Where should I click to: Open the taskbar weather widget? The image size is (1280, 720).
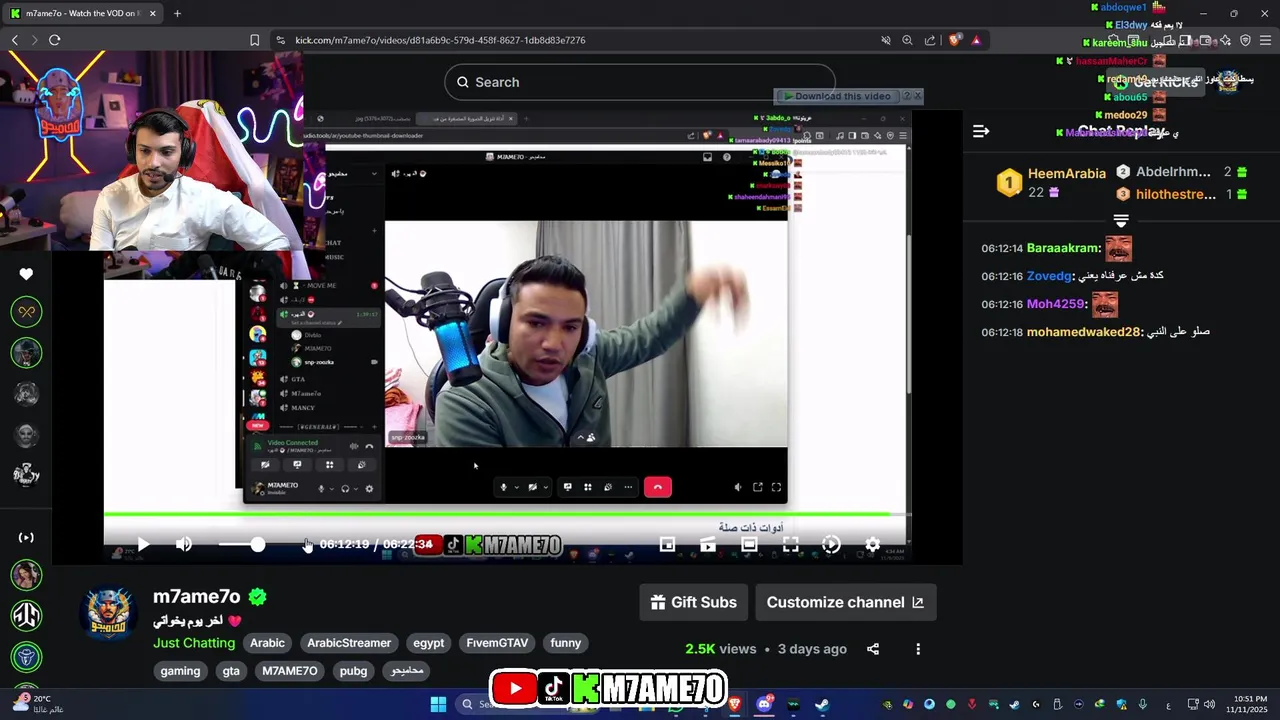36,704
